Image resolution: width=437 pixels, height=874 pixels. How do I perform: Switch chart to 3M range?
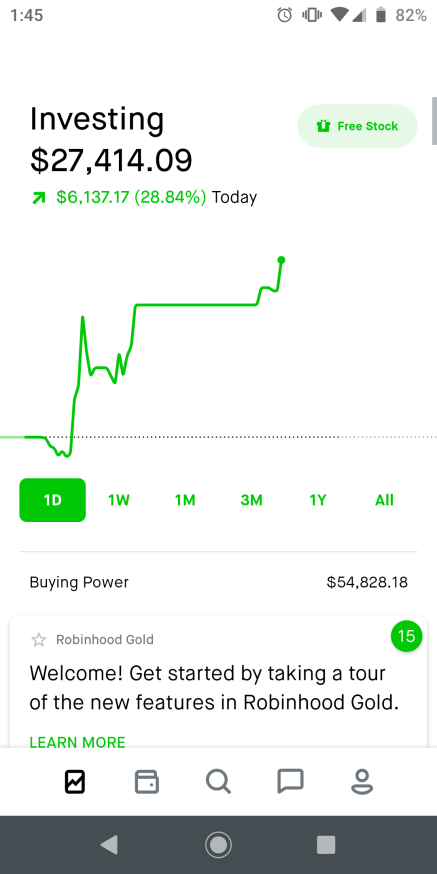click(251, 500)
